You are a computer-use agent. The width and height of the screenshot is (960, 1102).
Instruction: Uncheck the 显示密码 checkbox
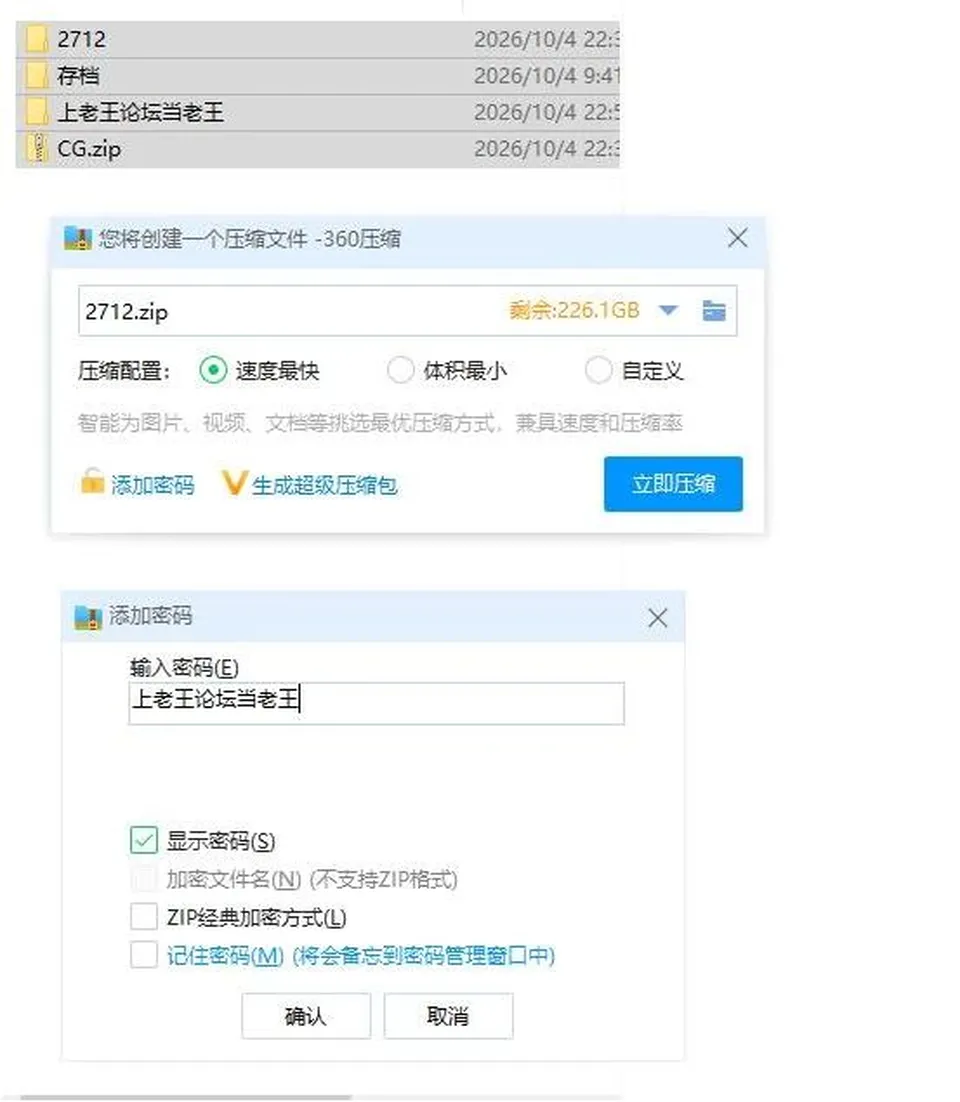pyautogui.click(x=144, y=840)
